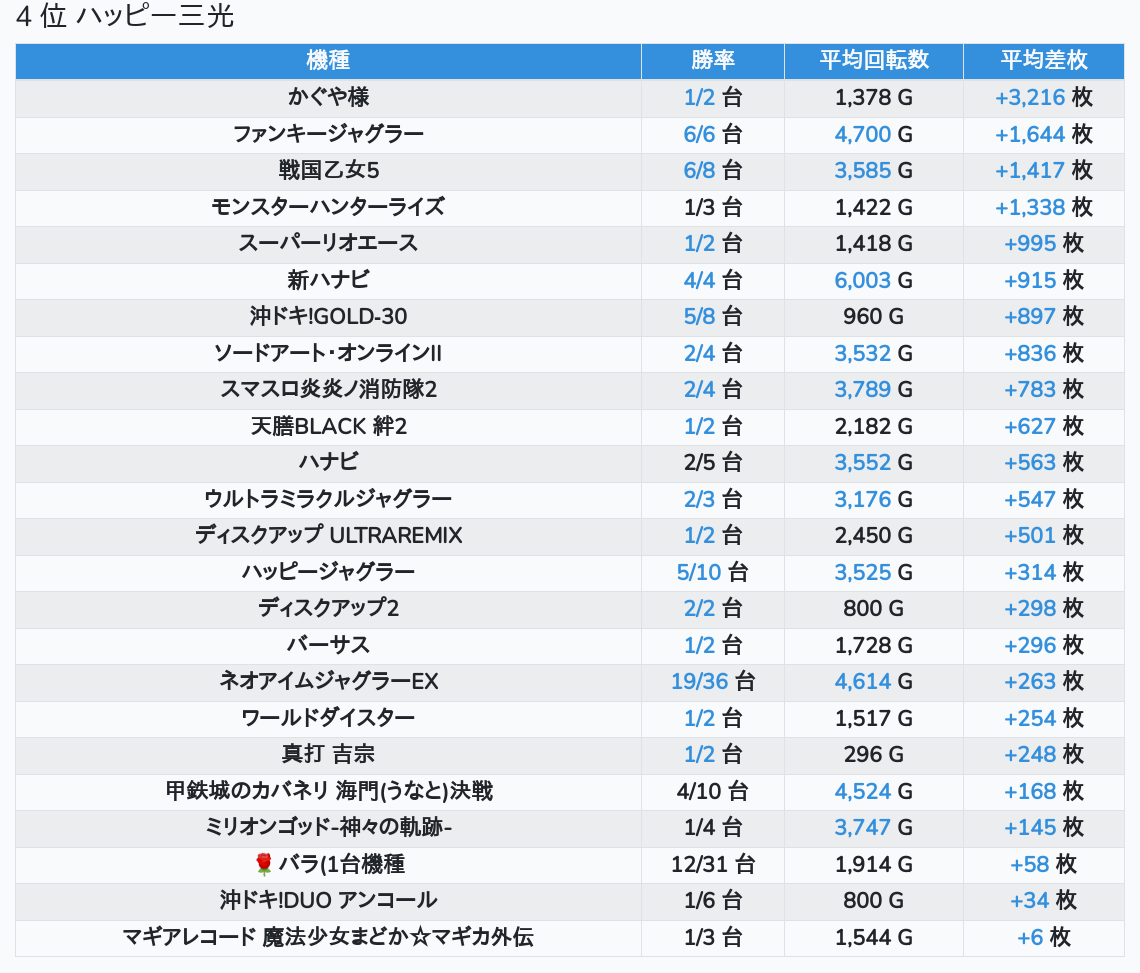Select 甲鉄城のカバネリ 海門(うなと)決戦 name

coord(328,792)
